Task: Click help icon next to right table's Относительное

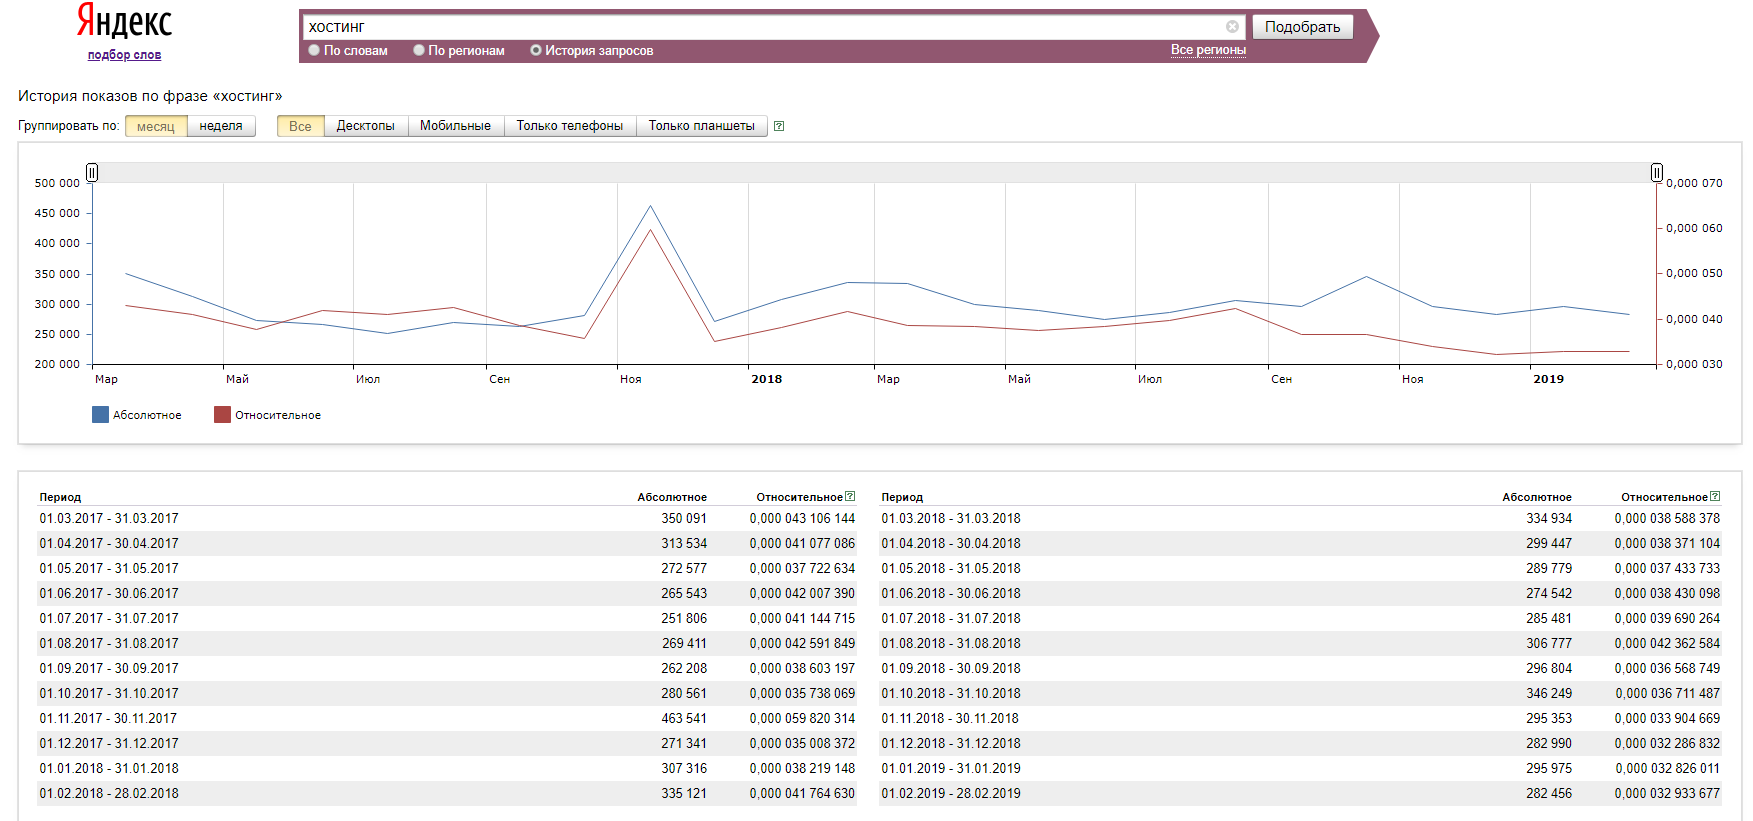Action: point(1715,496)
